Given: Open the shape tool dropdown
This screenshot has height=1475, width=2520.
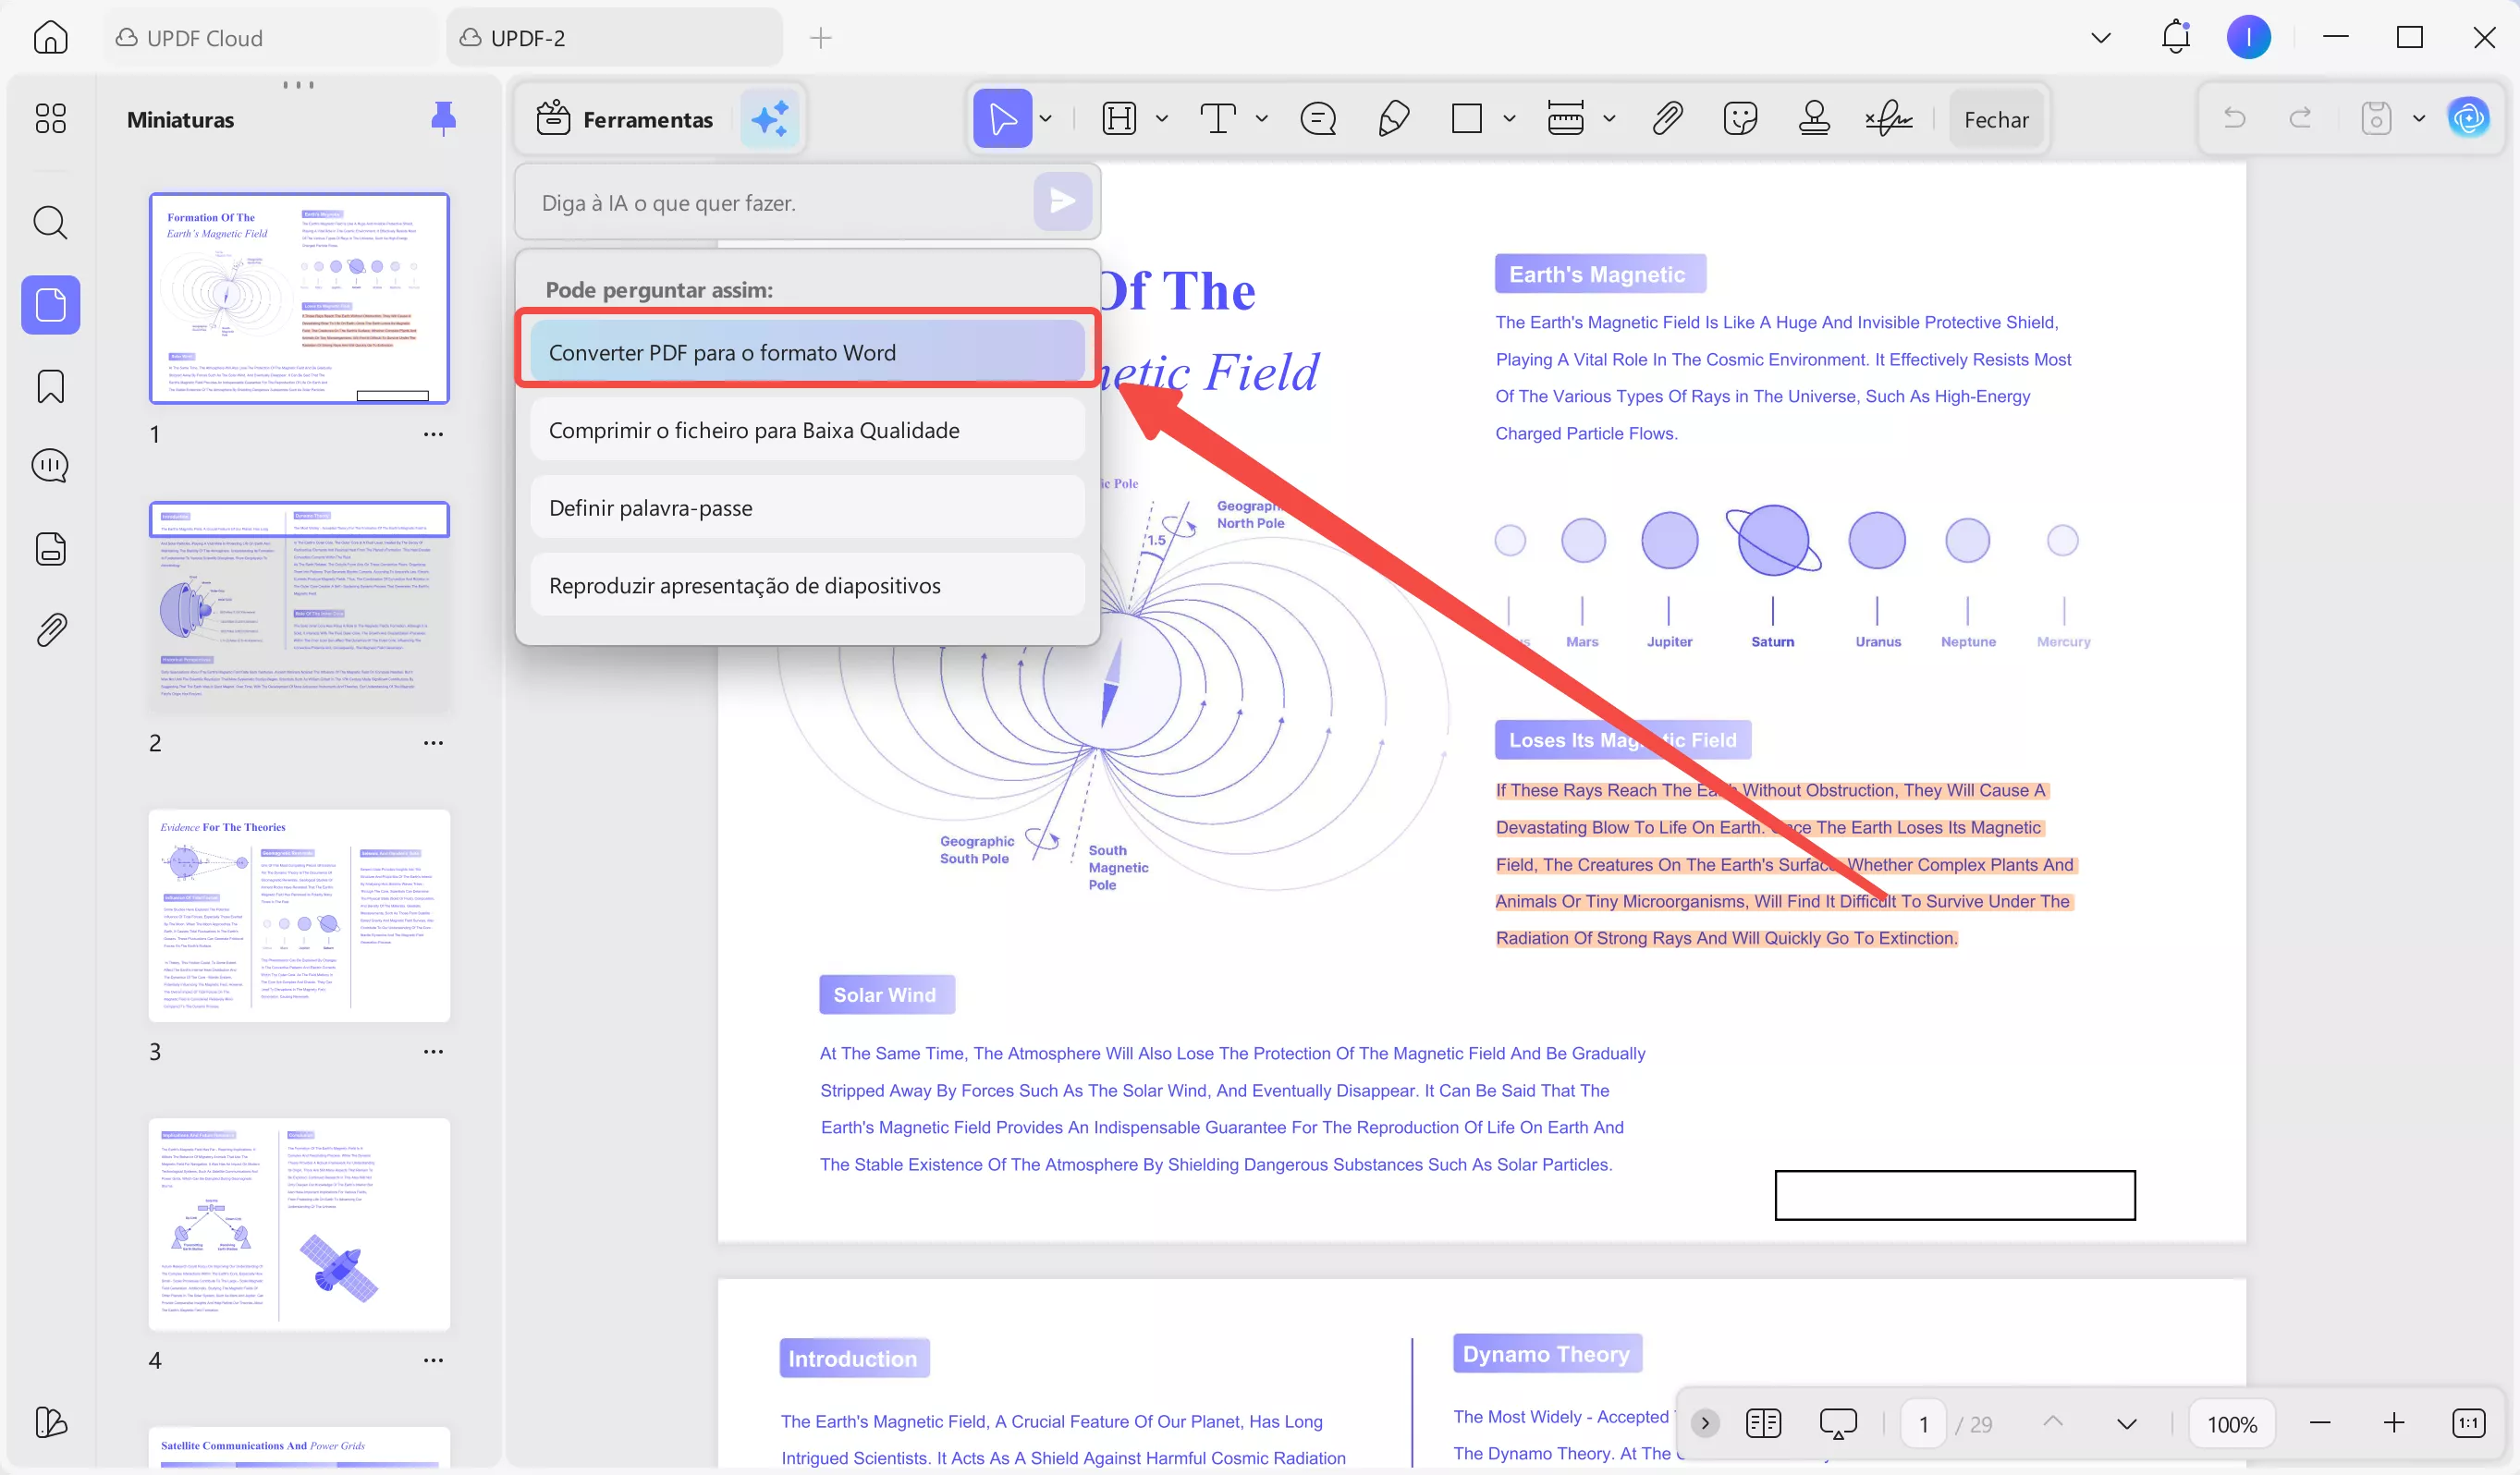Looking at the screenshot, I should (1509, 118).
